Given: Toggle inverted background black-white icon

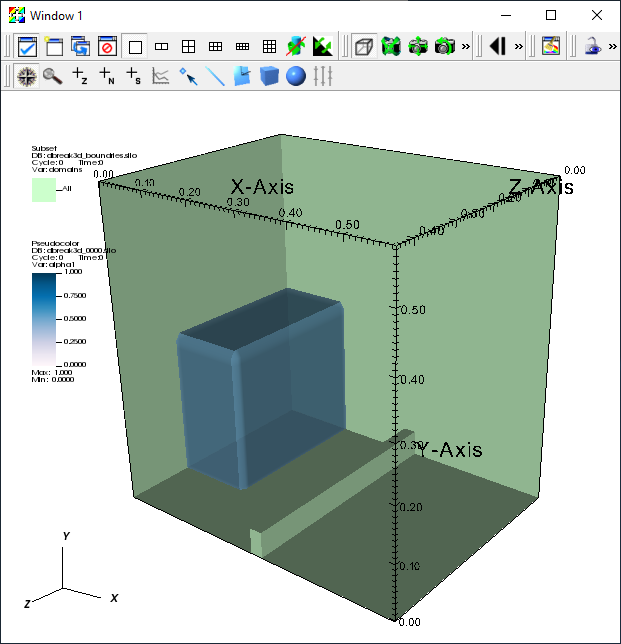Looking at the screenshot, I should [323, 46].
